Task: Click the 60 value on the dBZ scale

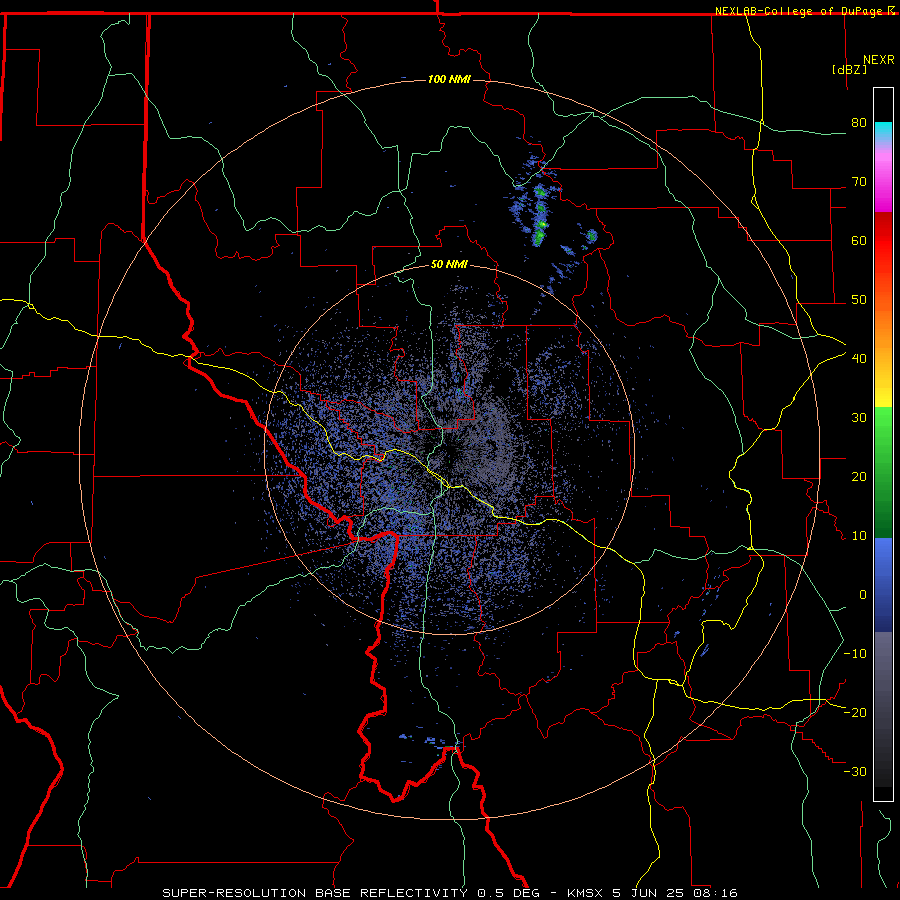Action: click(859, 240)
